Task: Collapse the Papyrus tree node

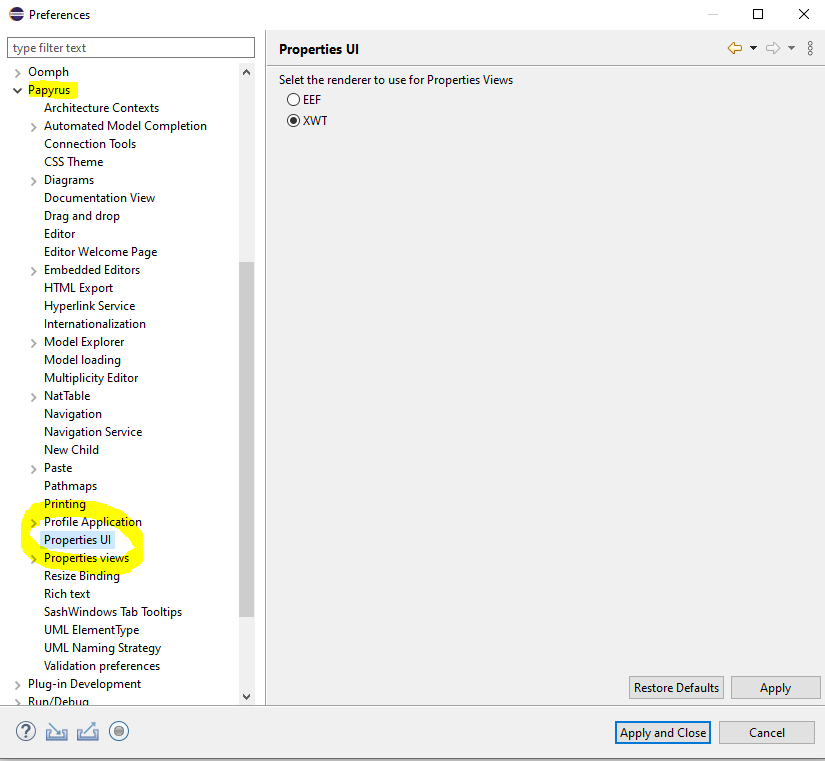Action: click(17, 91)
